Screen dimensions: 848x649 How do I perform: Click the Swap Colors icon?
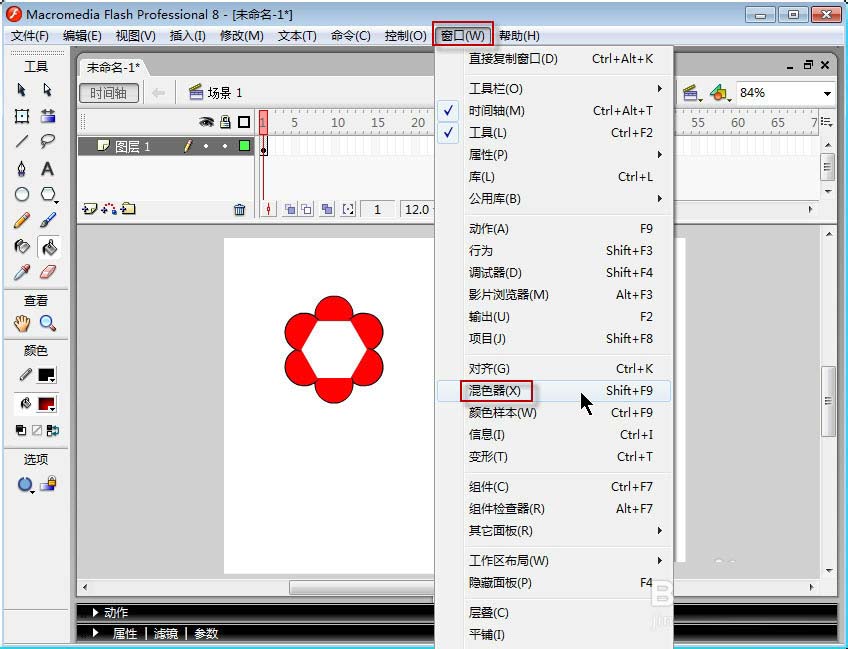coord(53,431)
